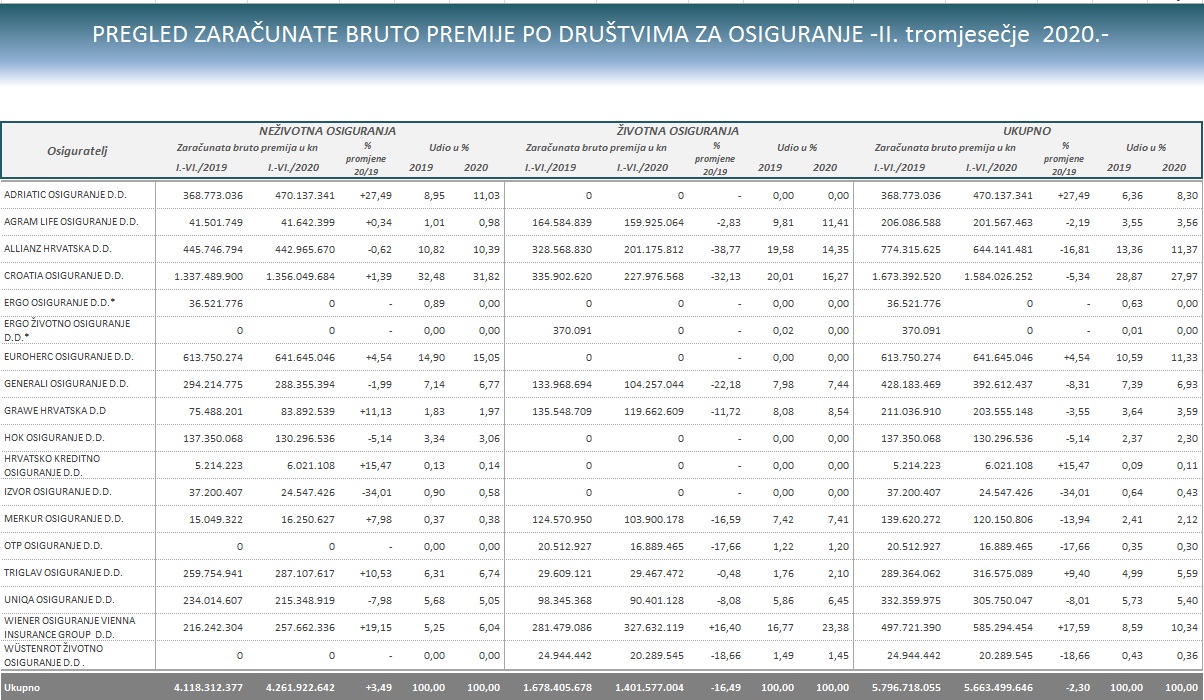Viewport: 1204px width, 700px height.
Task: Click the ŽIVOTNA OSIGURANJA section header
Action: pos(676,130)
